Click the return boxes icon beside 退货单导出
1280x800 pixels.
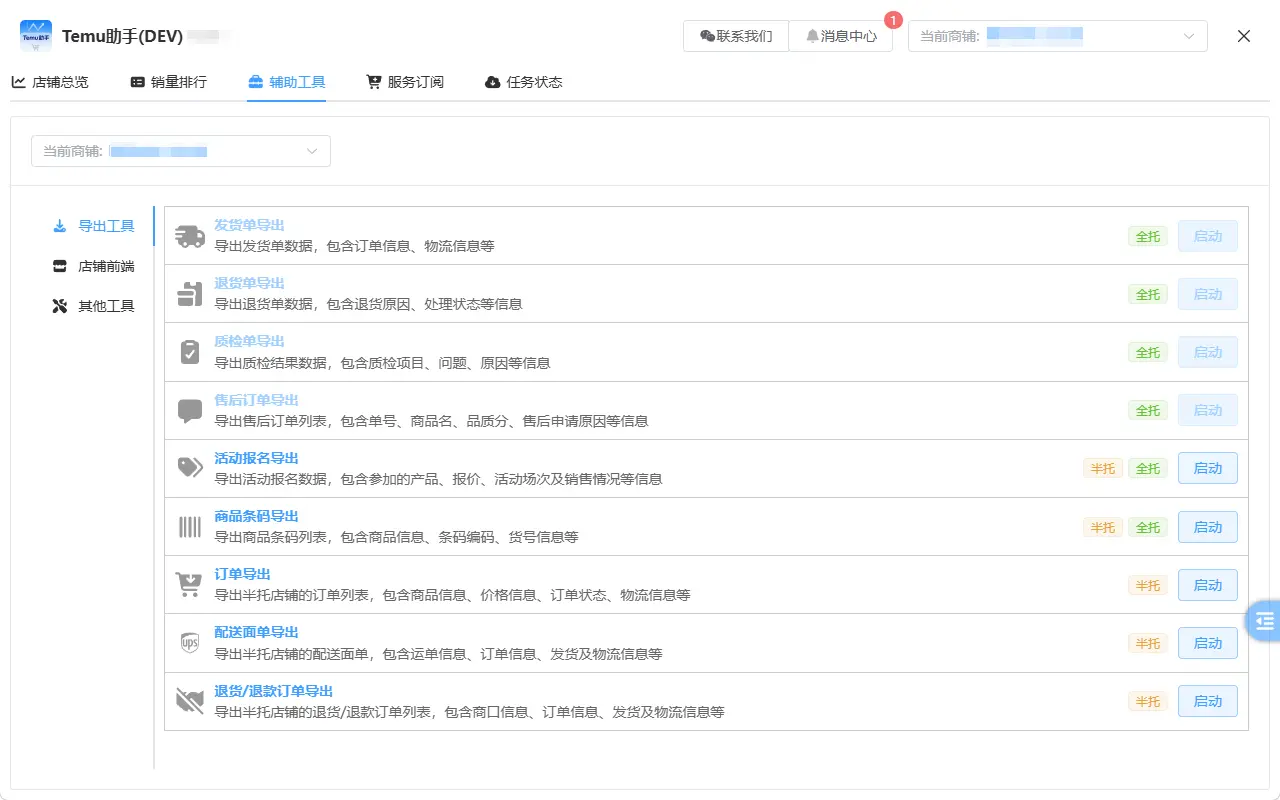pyautogui.click(x=190, y=294)
